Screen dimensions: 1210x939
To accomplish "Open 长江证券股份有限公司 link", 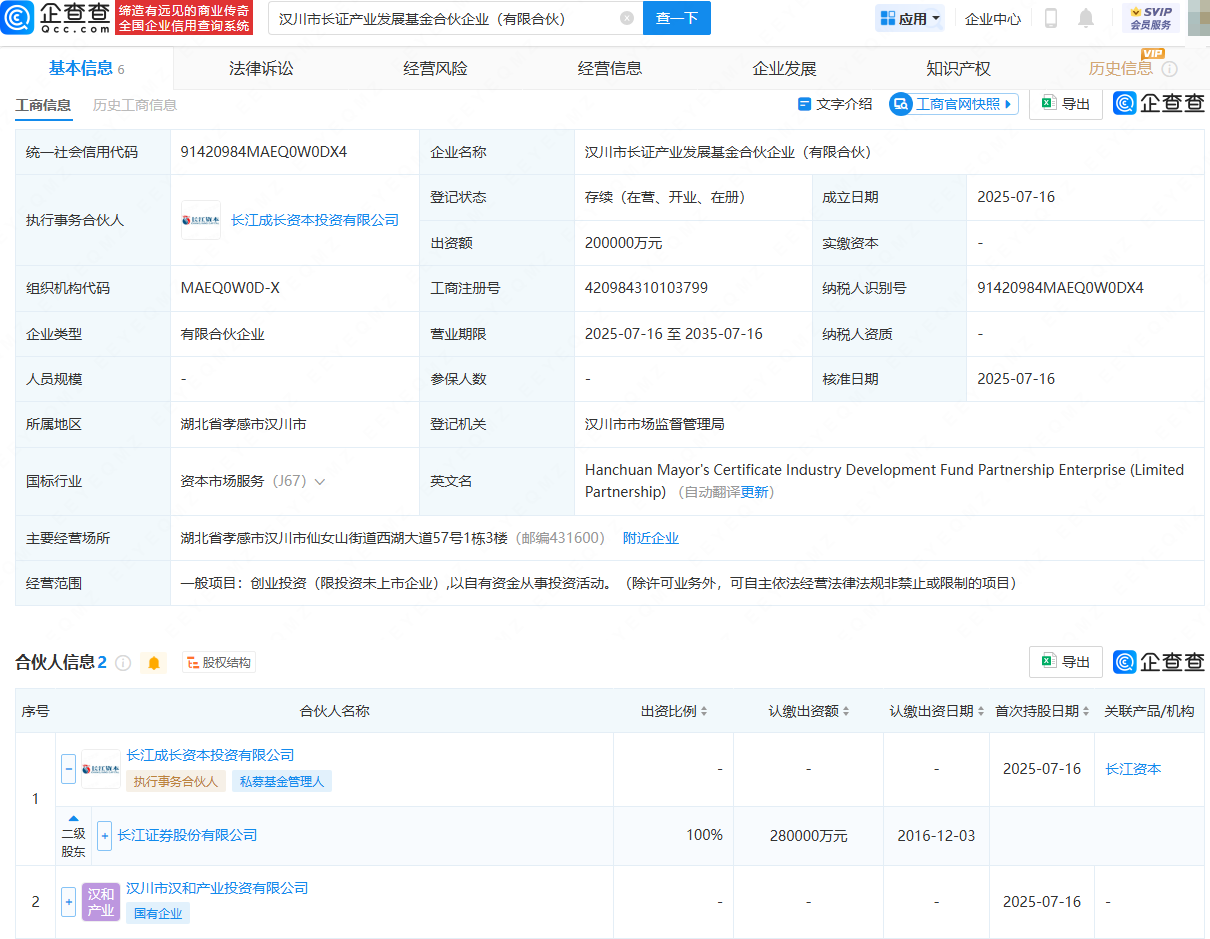I will 187,835.
